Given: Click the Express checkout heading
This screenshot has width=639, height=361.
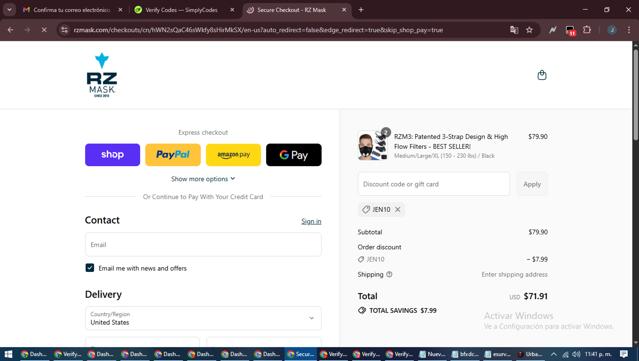Looking at the screenshot, I should (203, 132).
